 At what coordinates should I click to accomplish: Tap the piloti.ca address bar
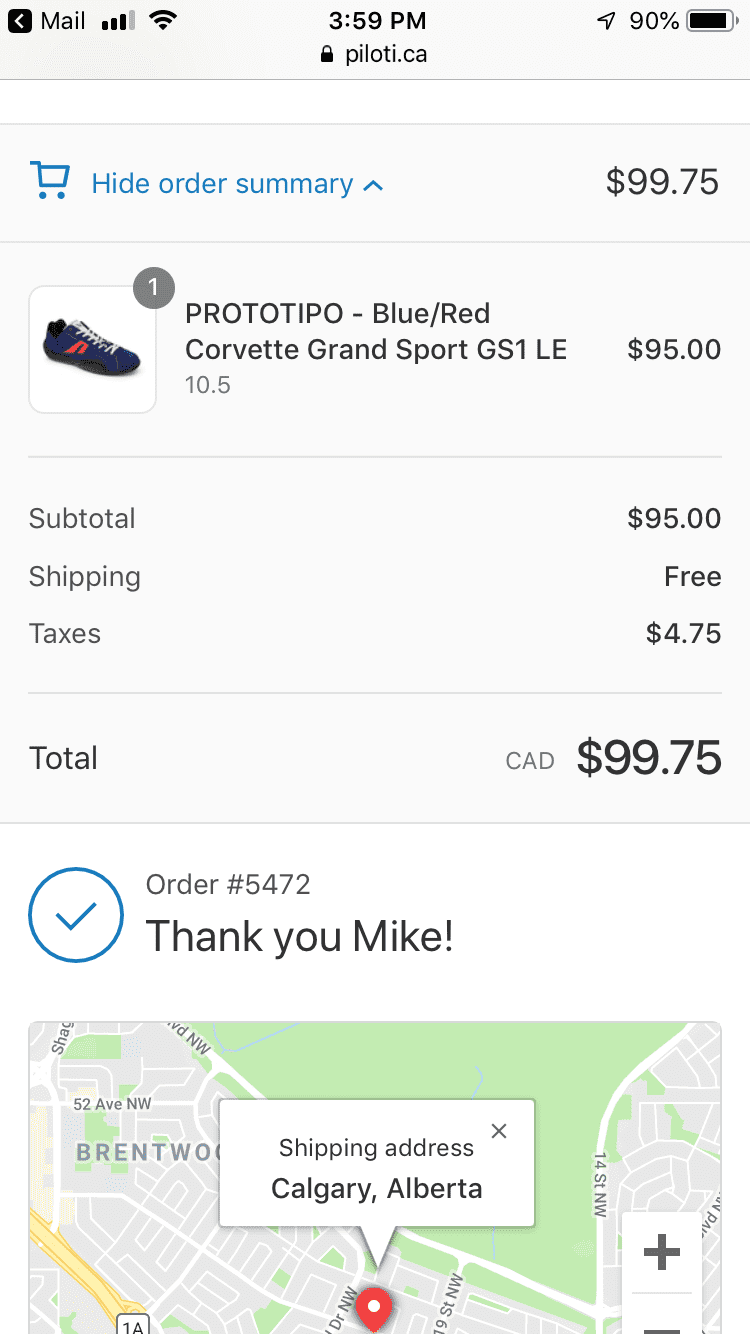click(x=375, y=54)
